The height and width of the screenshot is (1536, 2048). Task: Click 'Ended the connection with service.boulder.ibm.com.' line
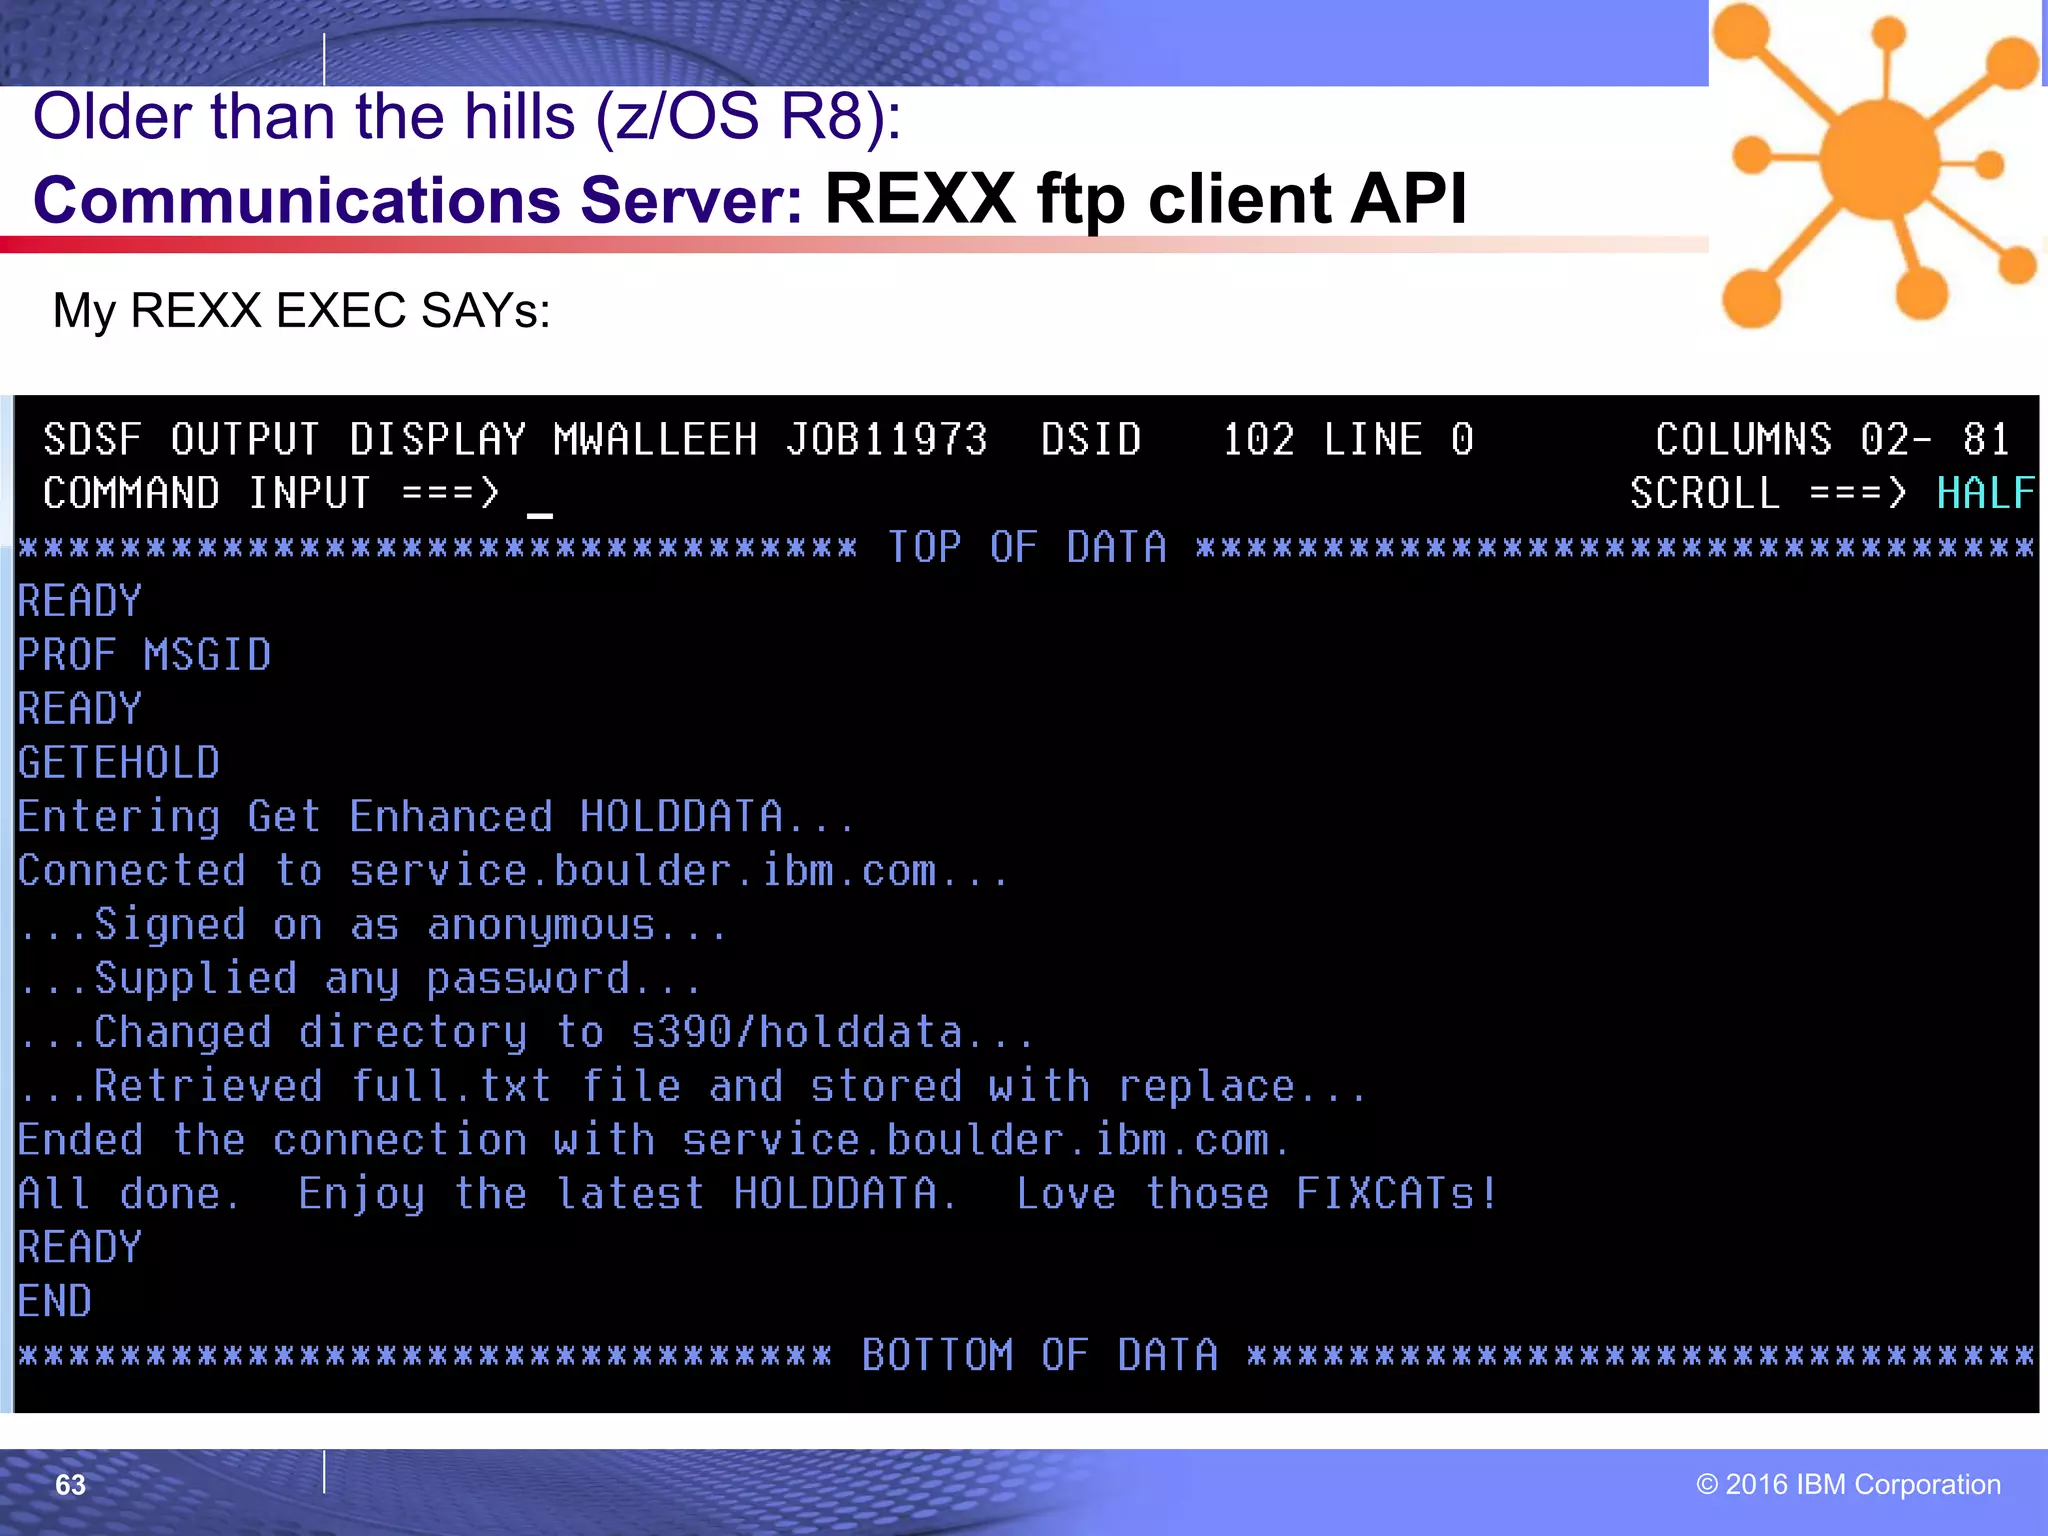pos(654,1141)
